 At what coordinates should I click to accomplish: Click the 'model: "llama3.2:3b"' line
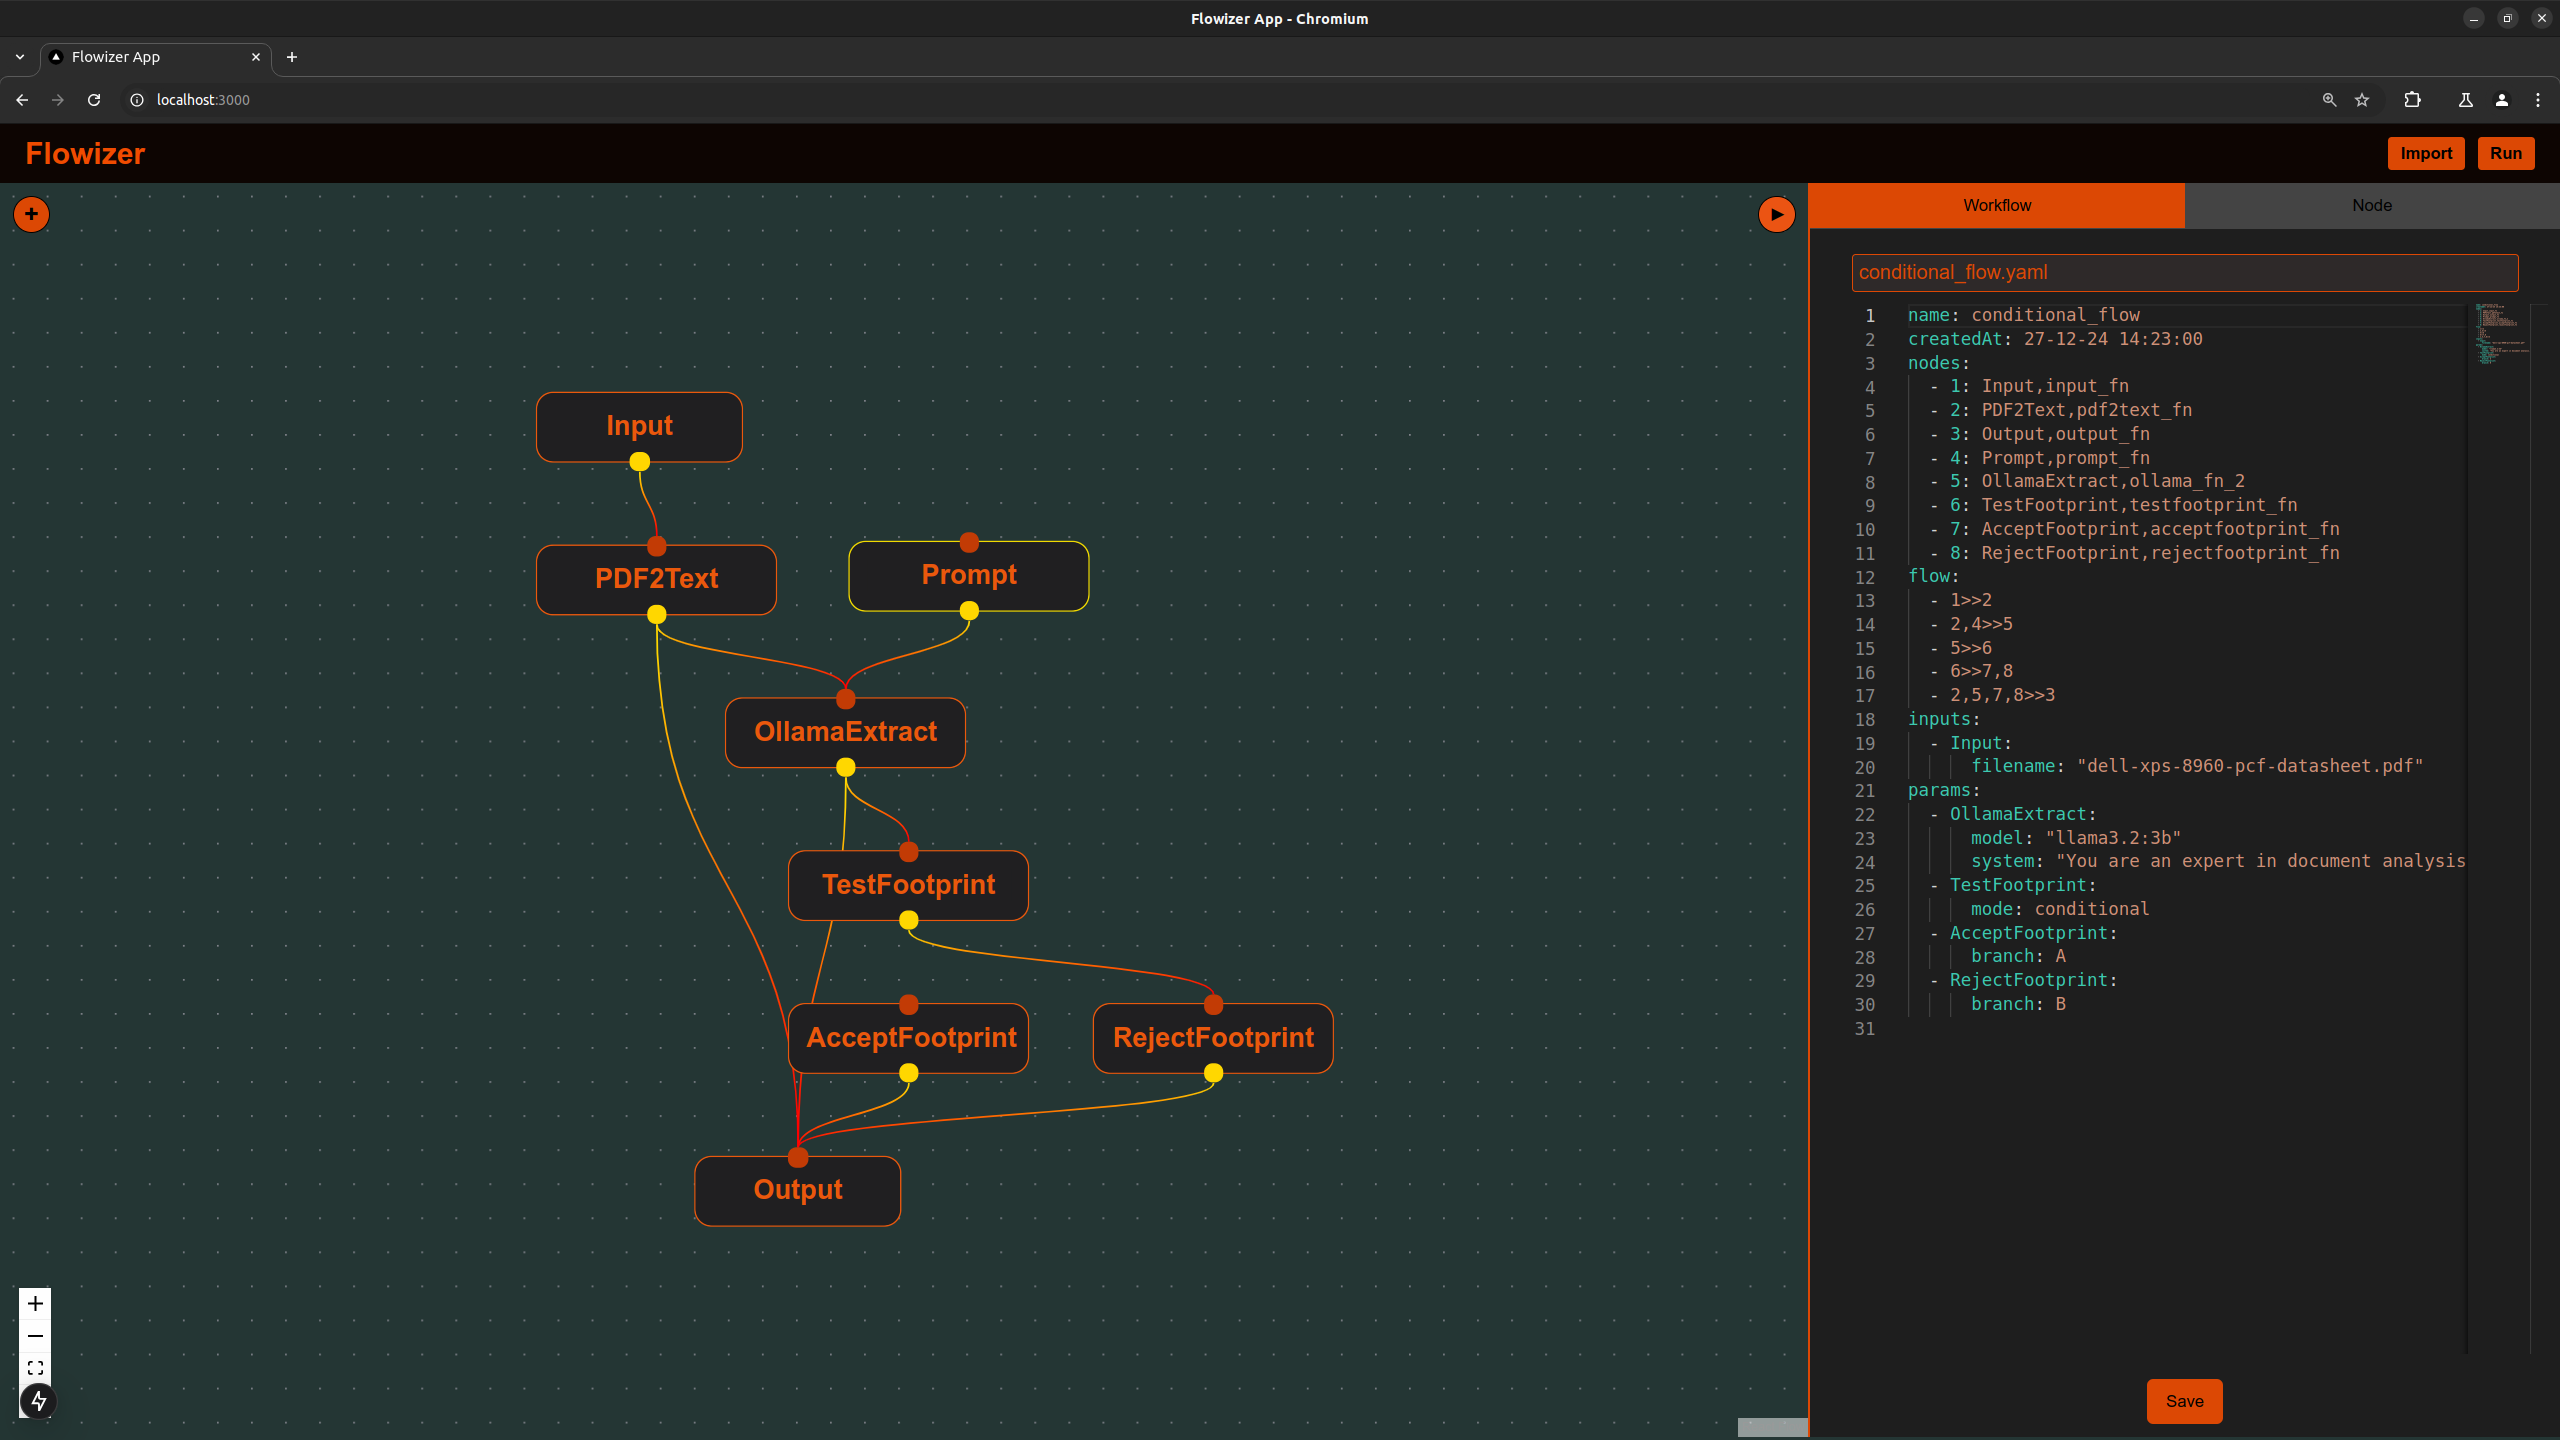click(2075, 838)
